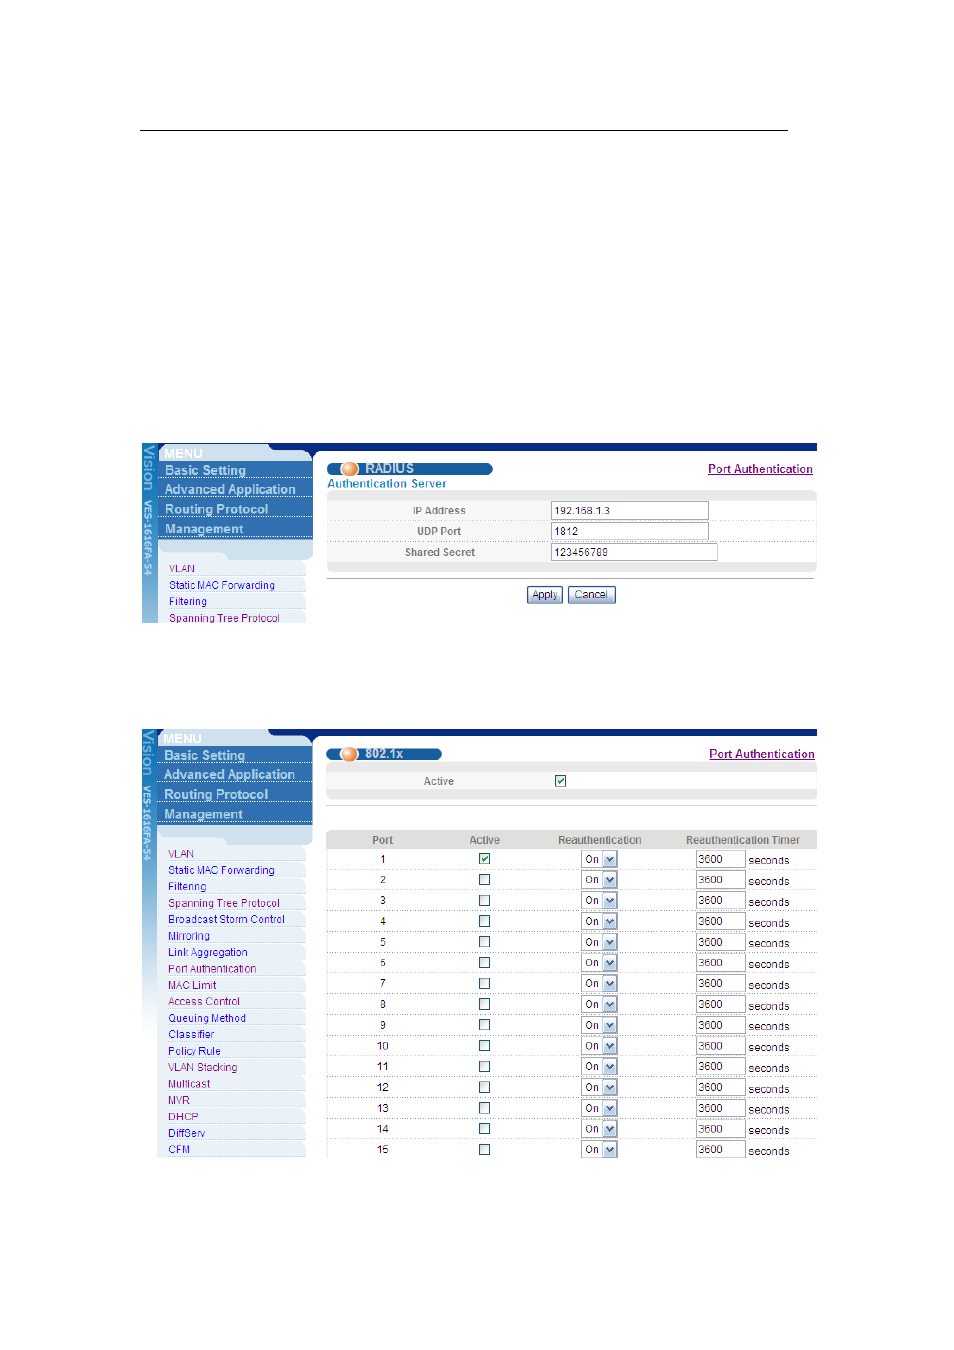Open Reauthentication dropdown for port 6
The height and width of the screenshot is (1350, 954).
tap(600, 963)
